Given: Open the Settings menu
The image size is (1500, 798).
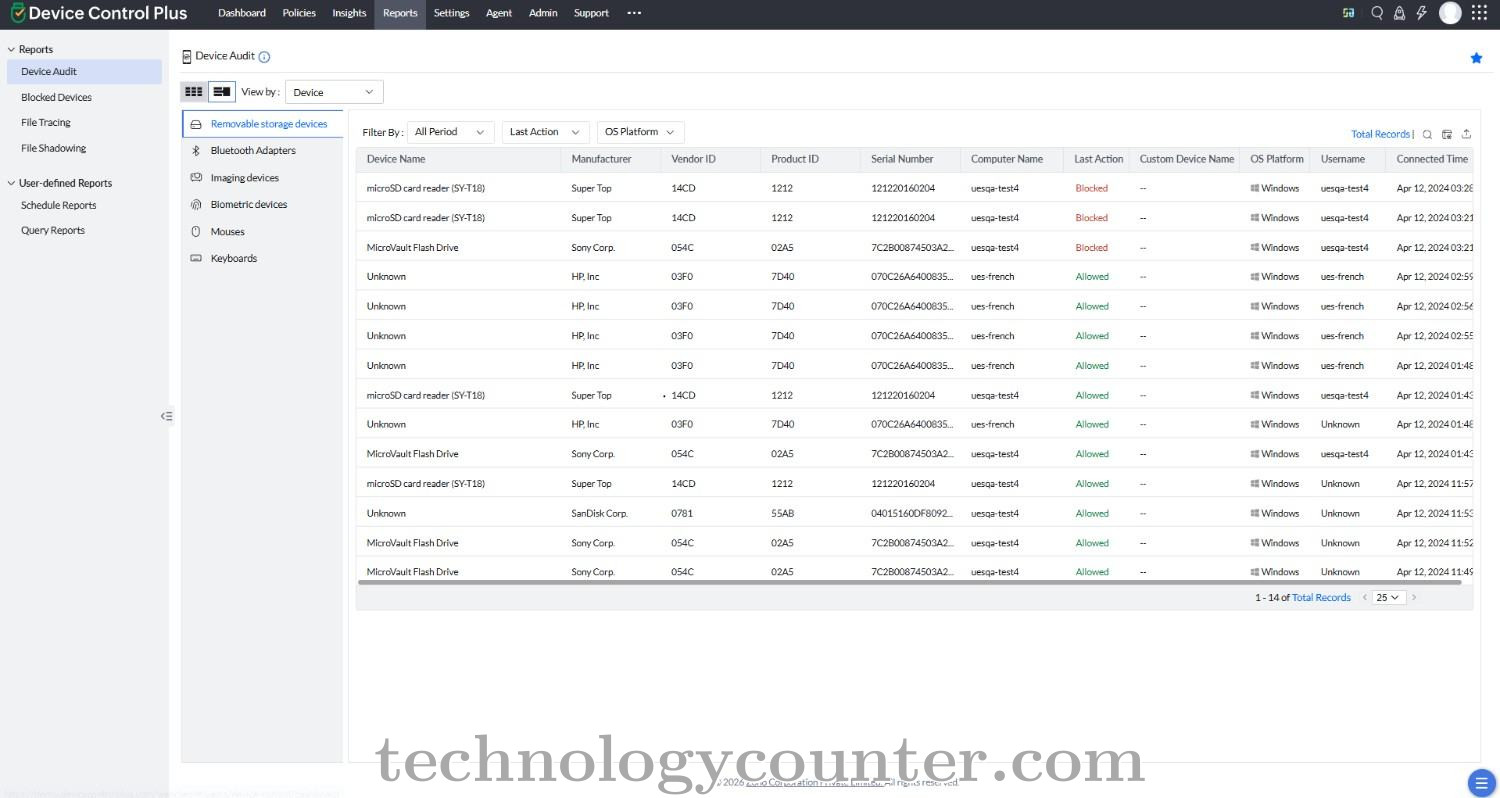Looking at the screenshot, I should (x=451, y=13).
